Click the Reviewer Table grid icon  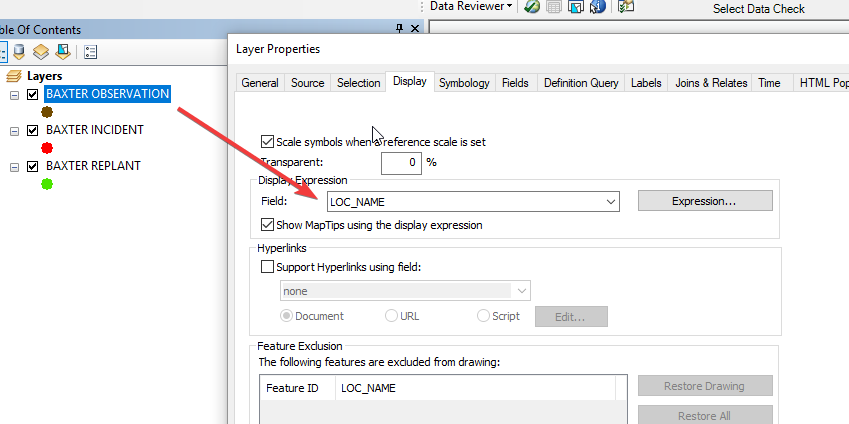point(553,7)
